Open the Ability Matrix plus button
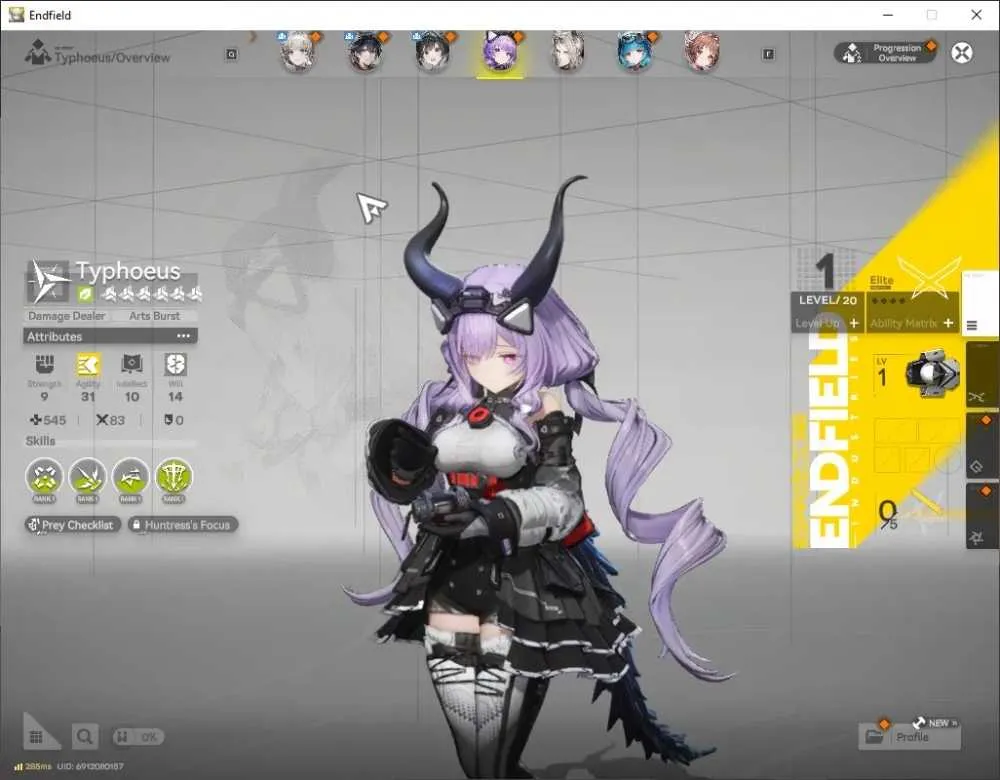Viewport: 1000px width, 780px height. pos(948,323)
